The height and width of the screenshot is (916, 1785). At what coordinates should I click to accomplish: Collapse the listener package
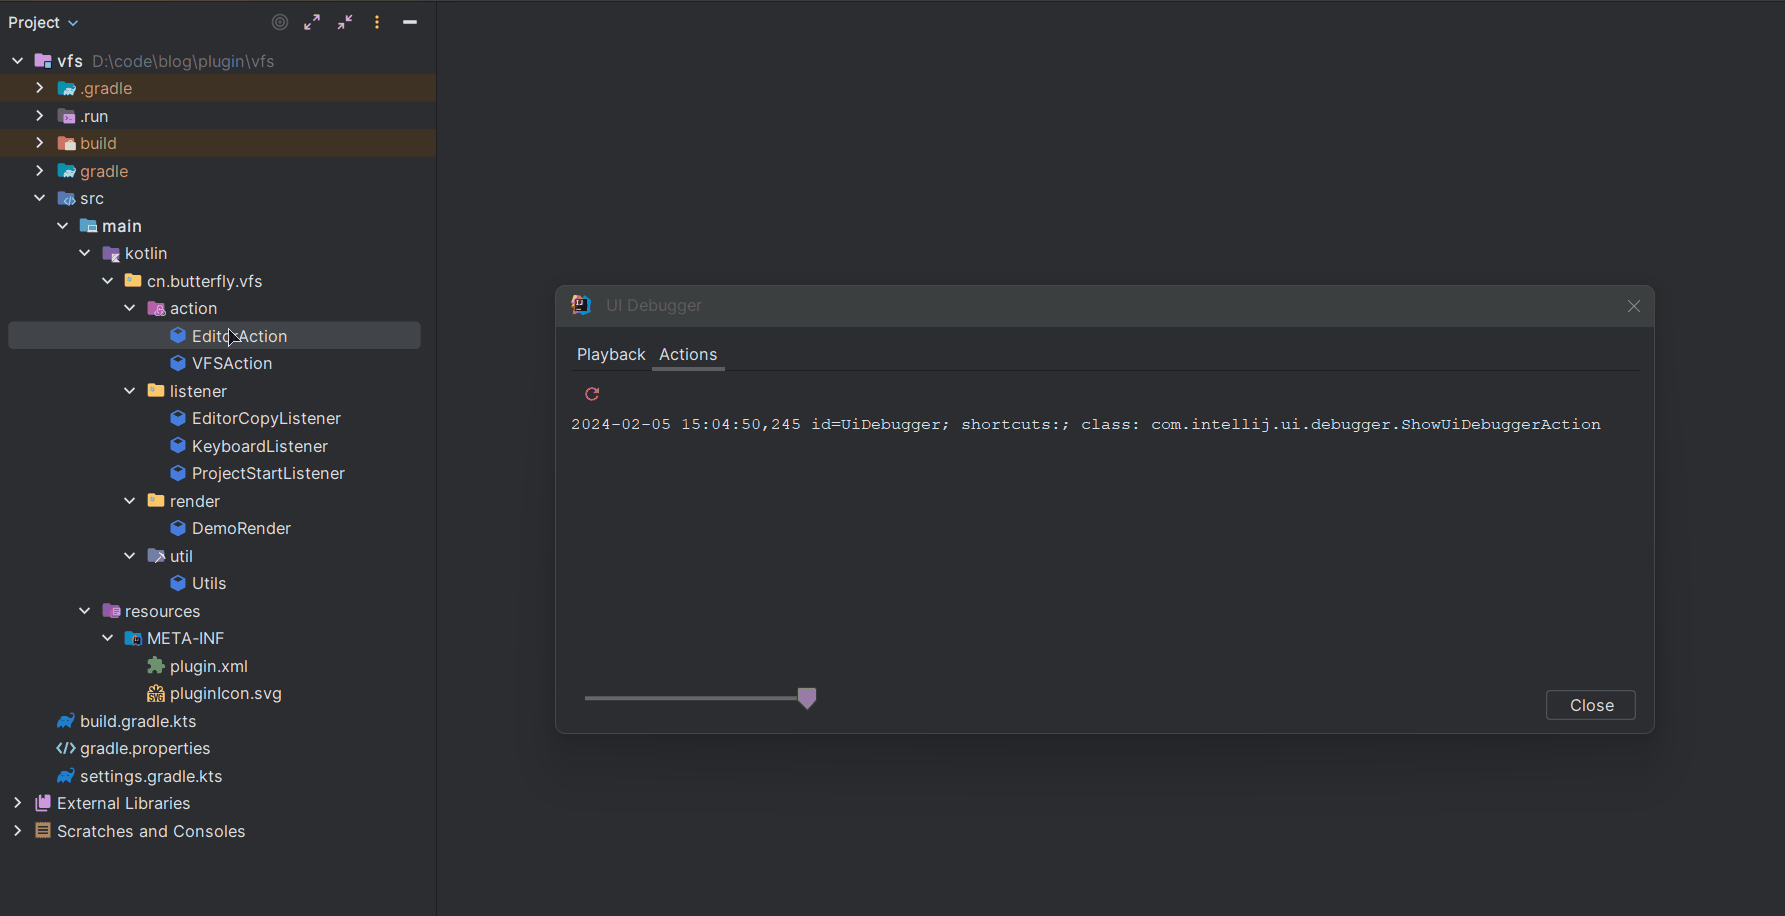(x=130, y=391)
